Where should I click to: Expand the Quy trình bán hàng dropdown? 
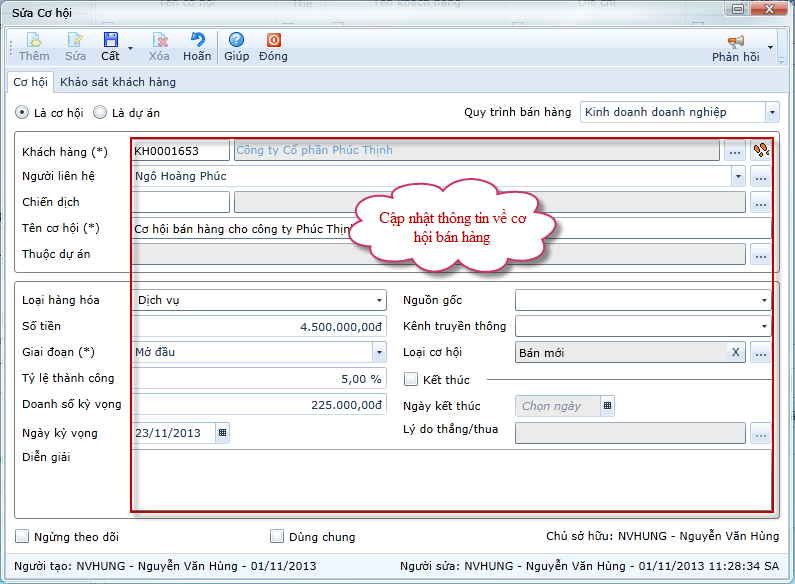(771, 112)
